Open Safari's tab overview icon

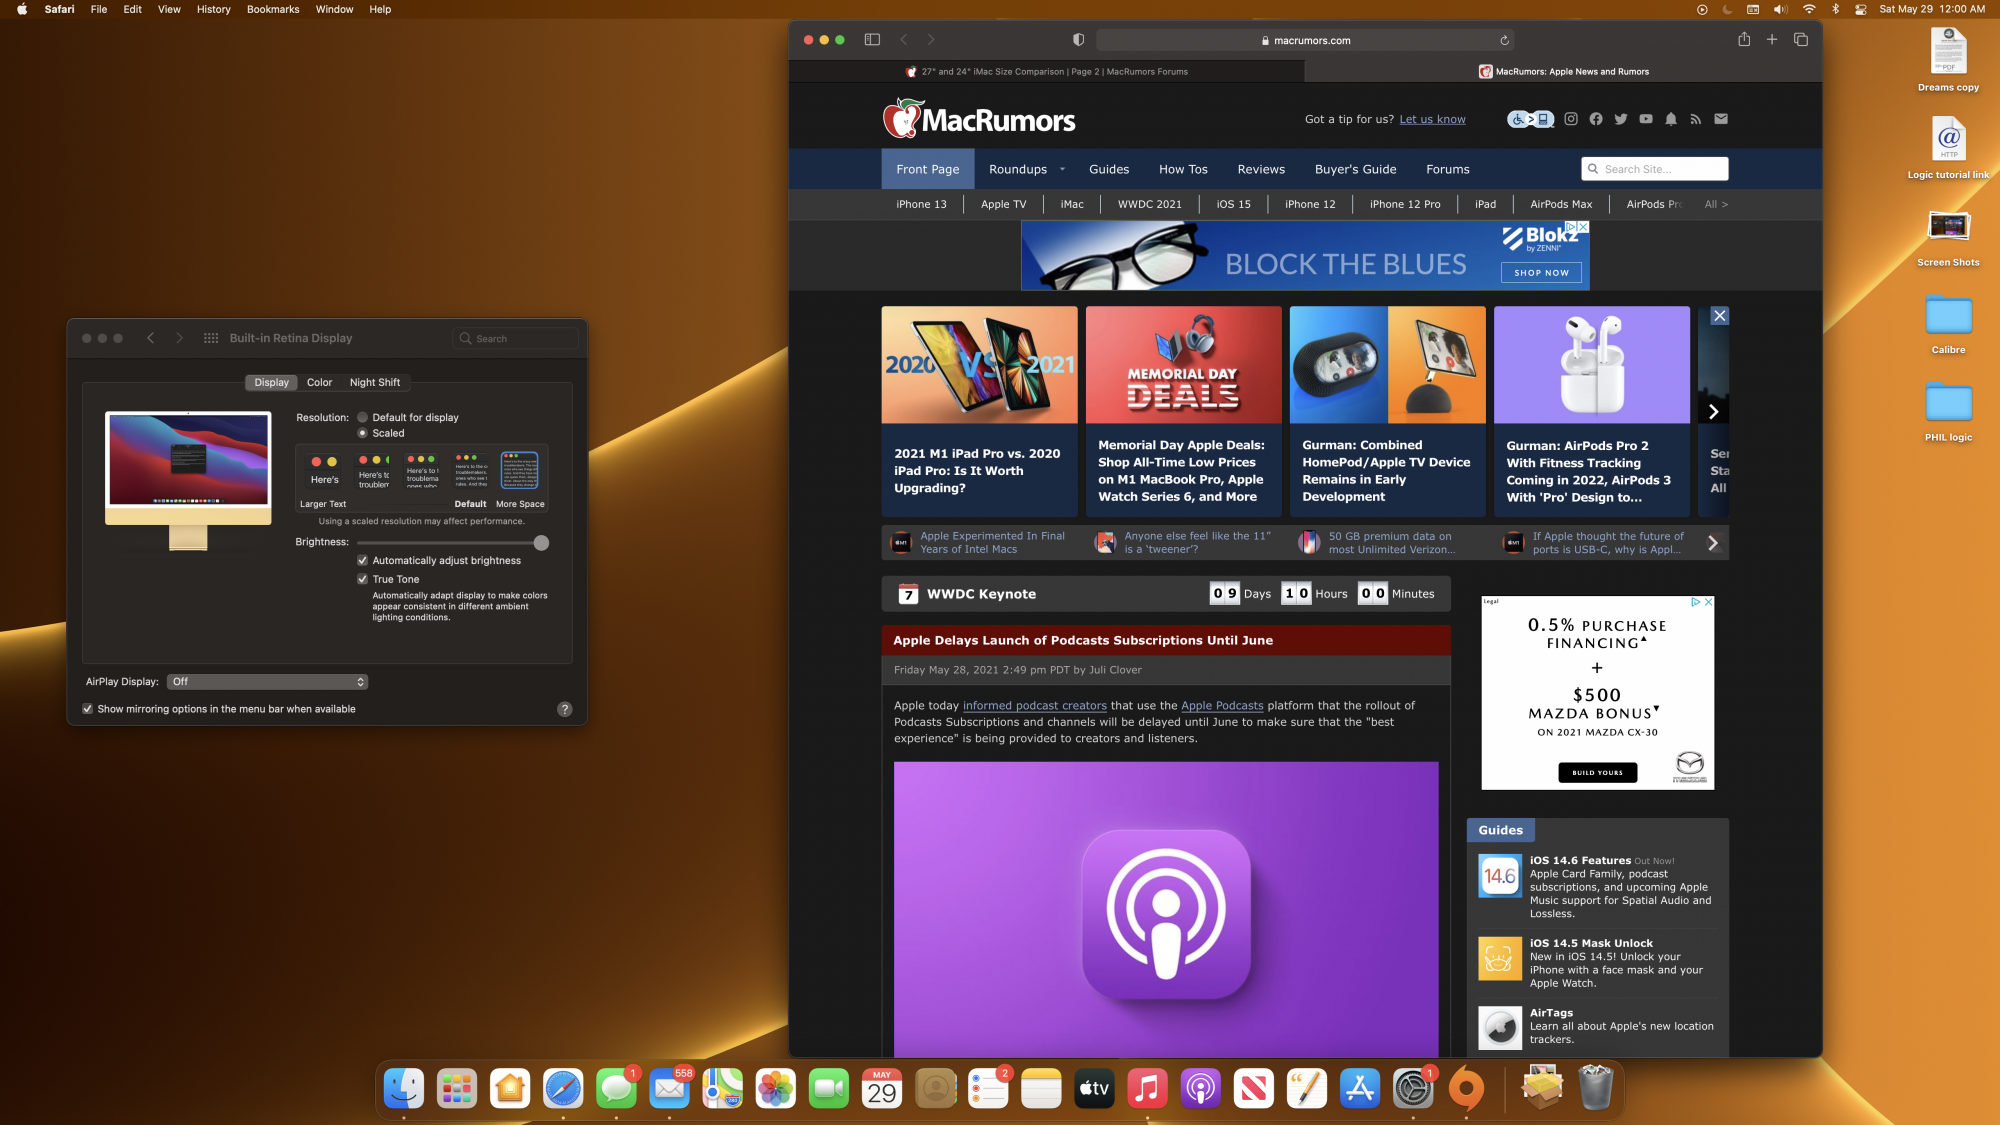[1801, 40]
